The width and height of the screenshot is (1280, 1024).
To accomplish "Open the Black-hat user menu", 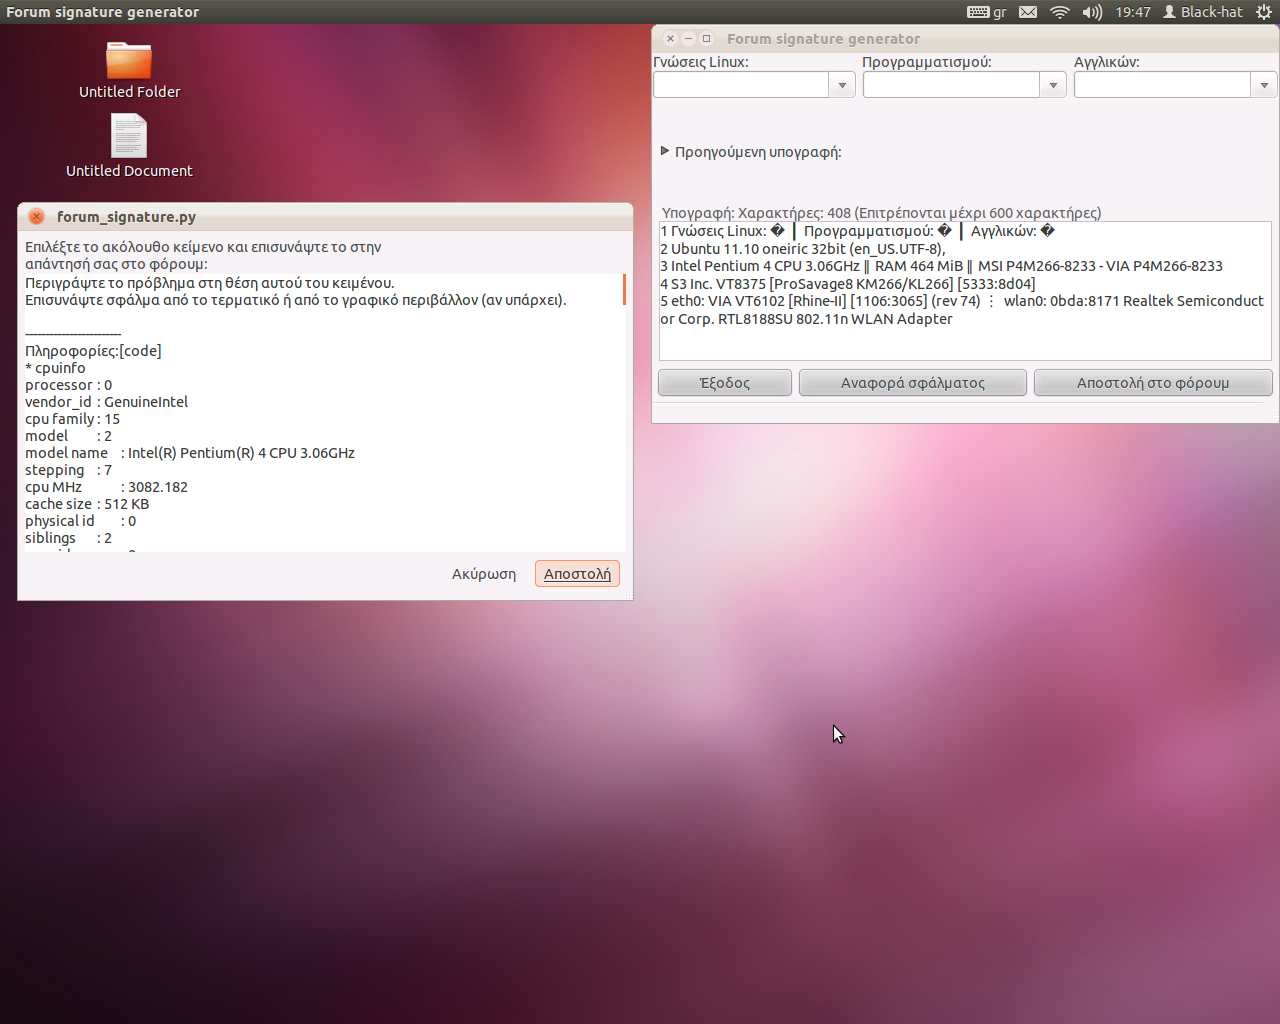I will click(1203, 12).
